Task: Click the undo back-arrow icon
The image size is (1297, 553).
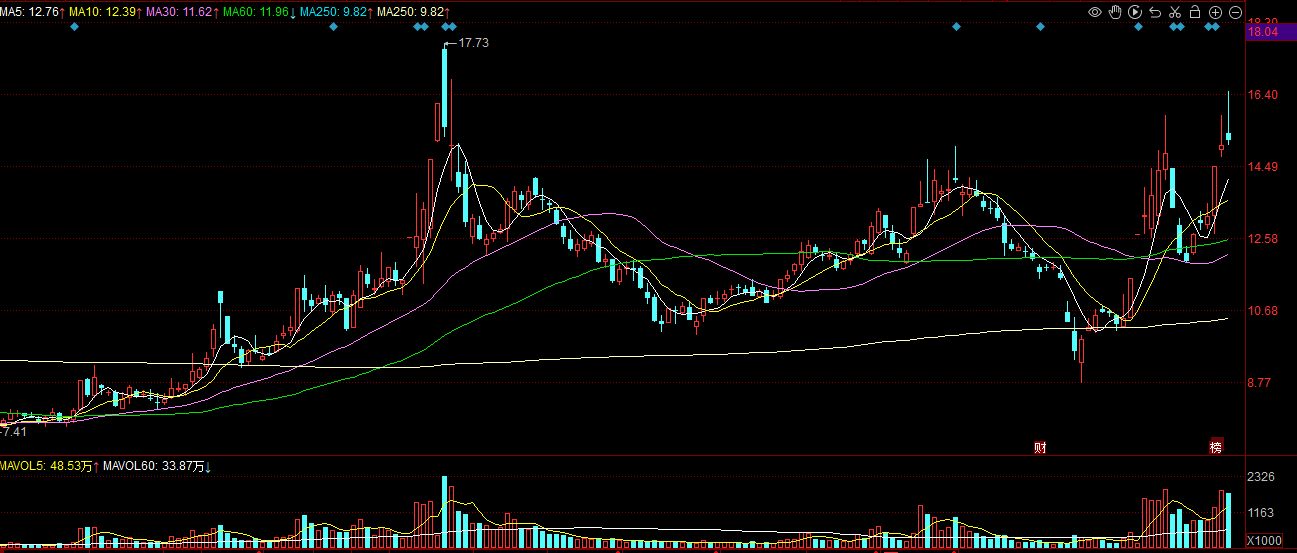Action: [1155, 12]
